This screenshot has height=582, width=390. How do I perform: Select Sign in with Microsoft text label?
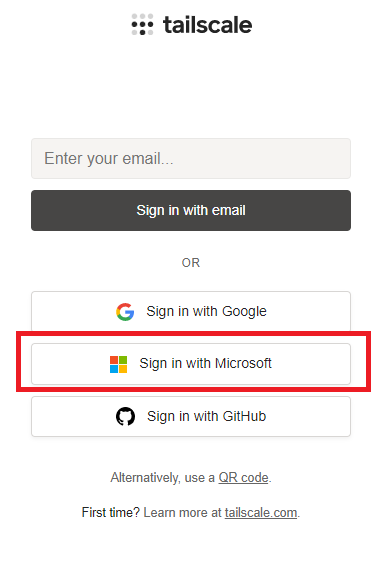(205, 363)
